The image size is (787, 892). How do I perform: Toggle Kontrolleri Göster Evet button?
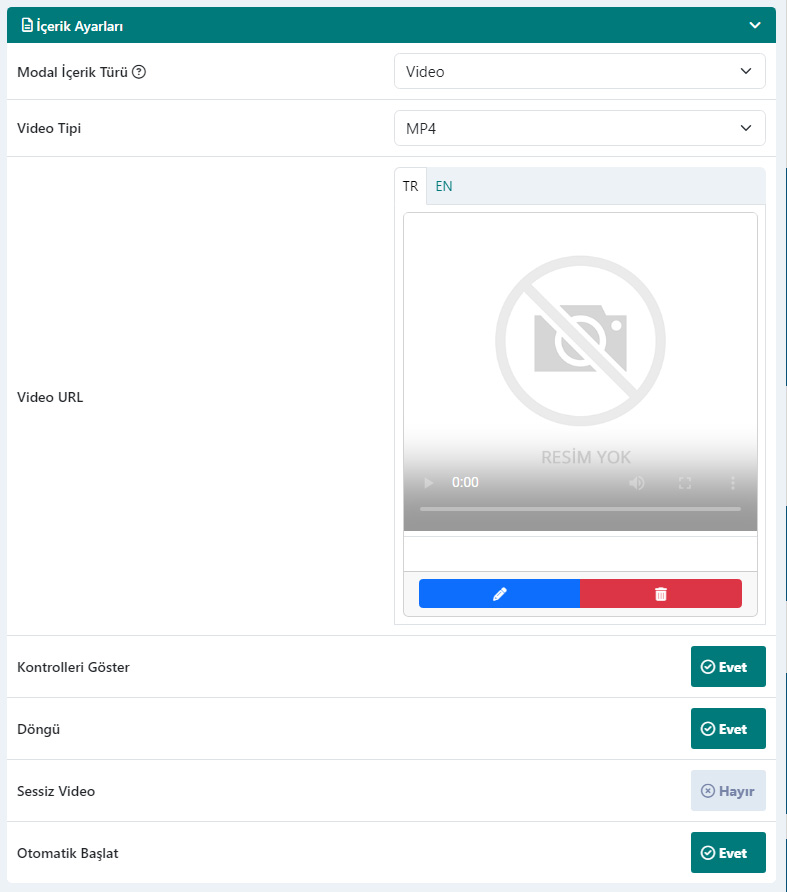pos(728,666)
